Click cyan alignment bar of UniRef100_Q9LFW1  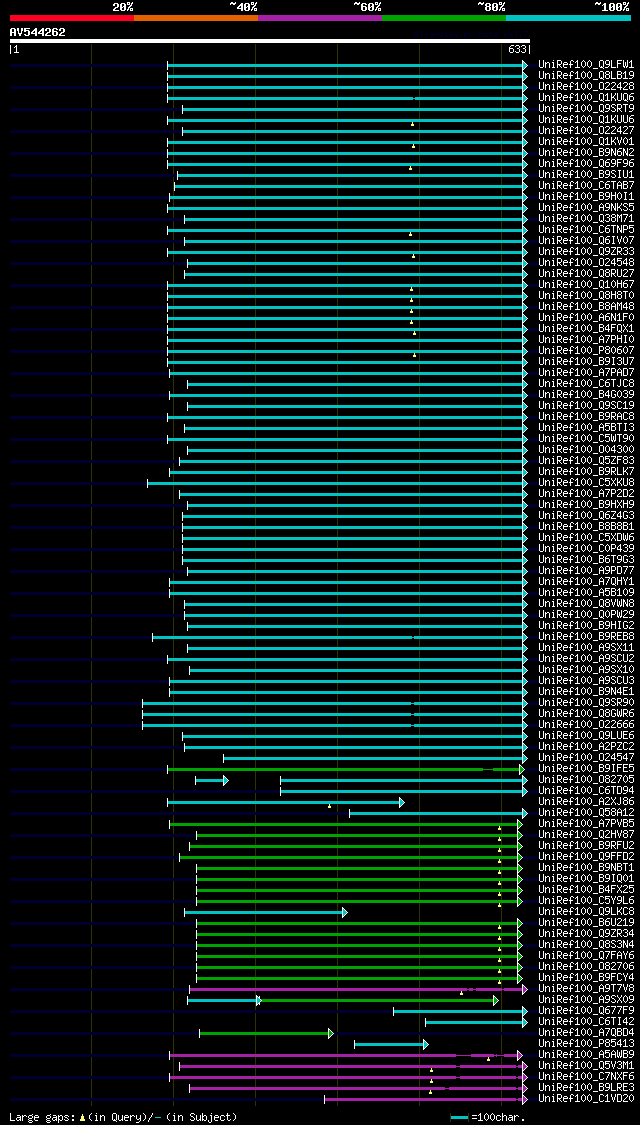(x=347, y=65)
